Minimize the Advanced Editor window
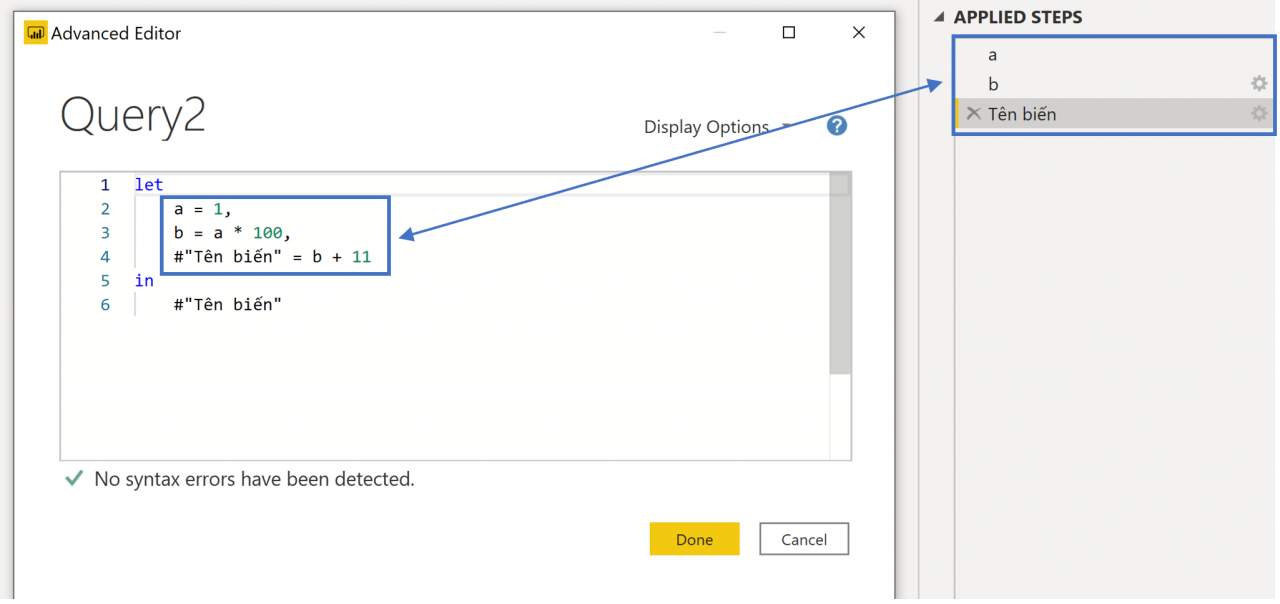Screen dimensions: 1280x604 click(x=719, y=33)
